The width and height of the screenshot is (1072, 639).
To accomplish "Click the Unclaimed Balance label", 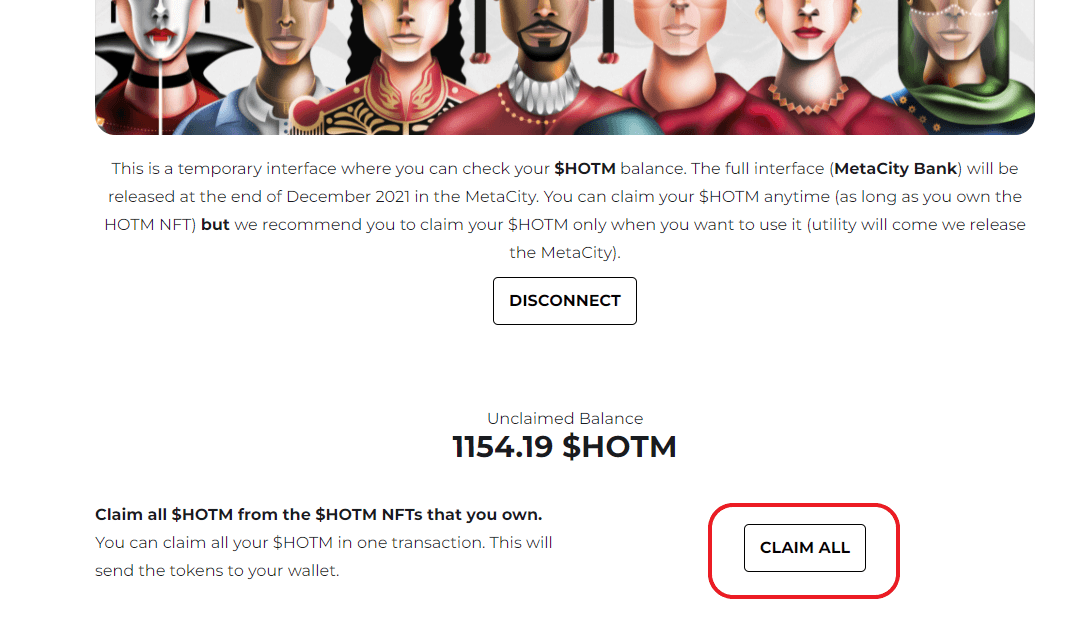I will pos(565,419).
